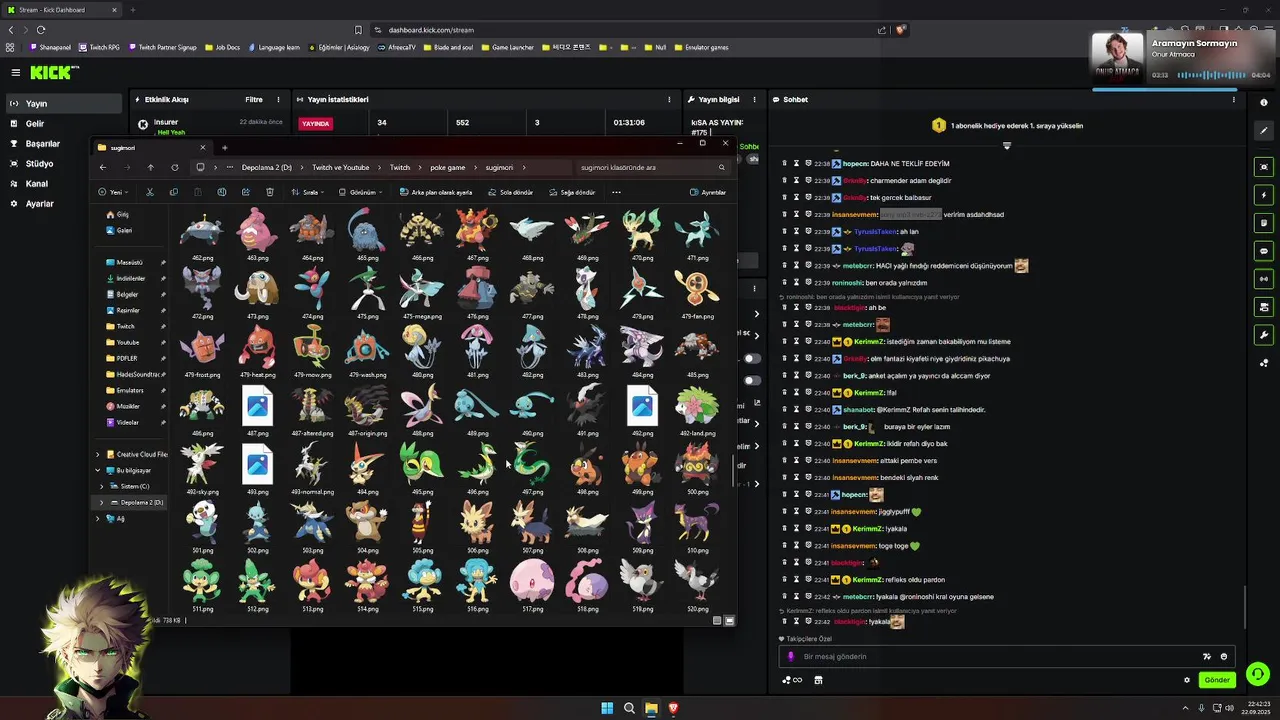Open Explorer's See more three-dot menu
The image size is (1280, 720).
[616, 192]
